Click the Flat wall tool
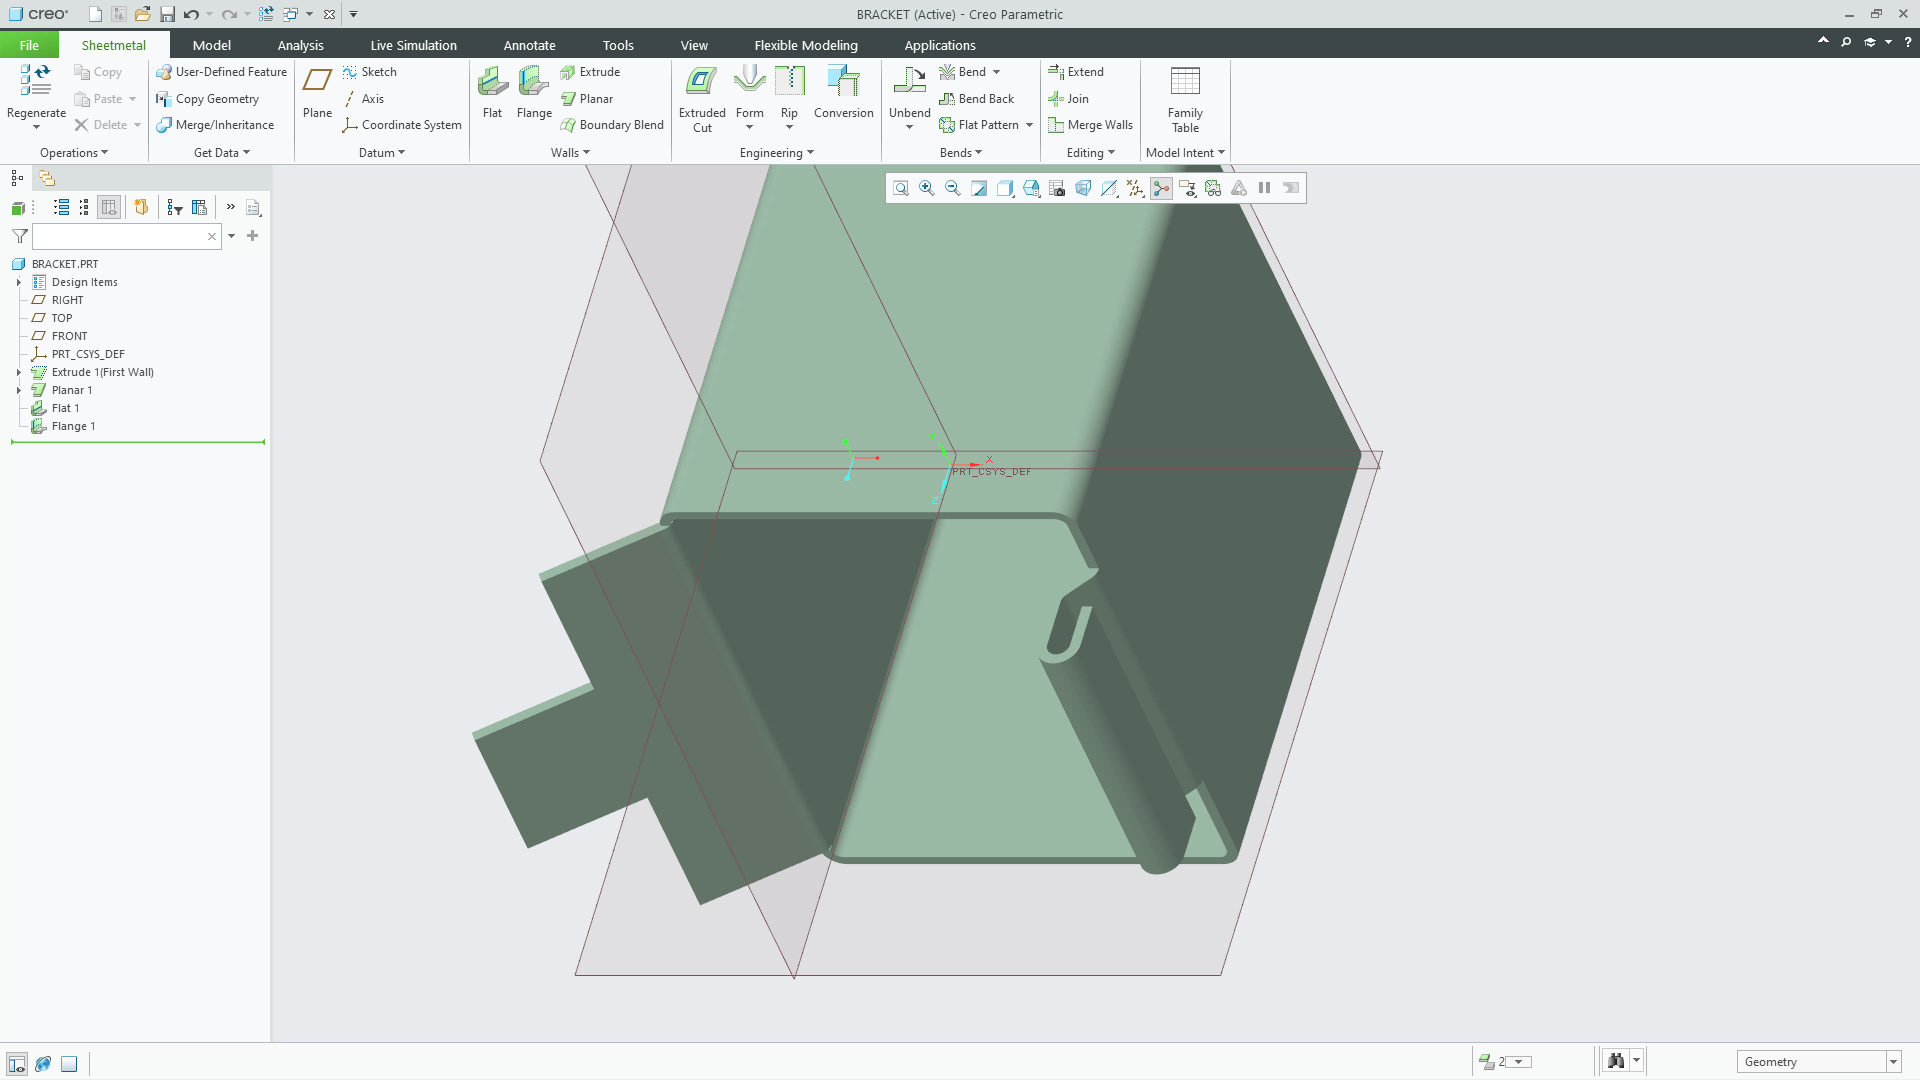This screenshot has width=1920, height=1080. click(x=492, y=95)
